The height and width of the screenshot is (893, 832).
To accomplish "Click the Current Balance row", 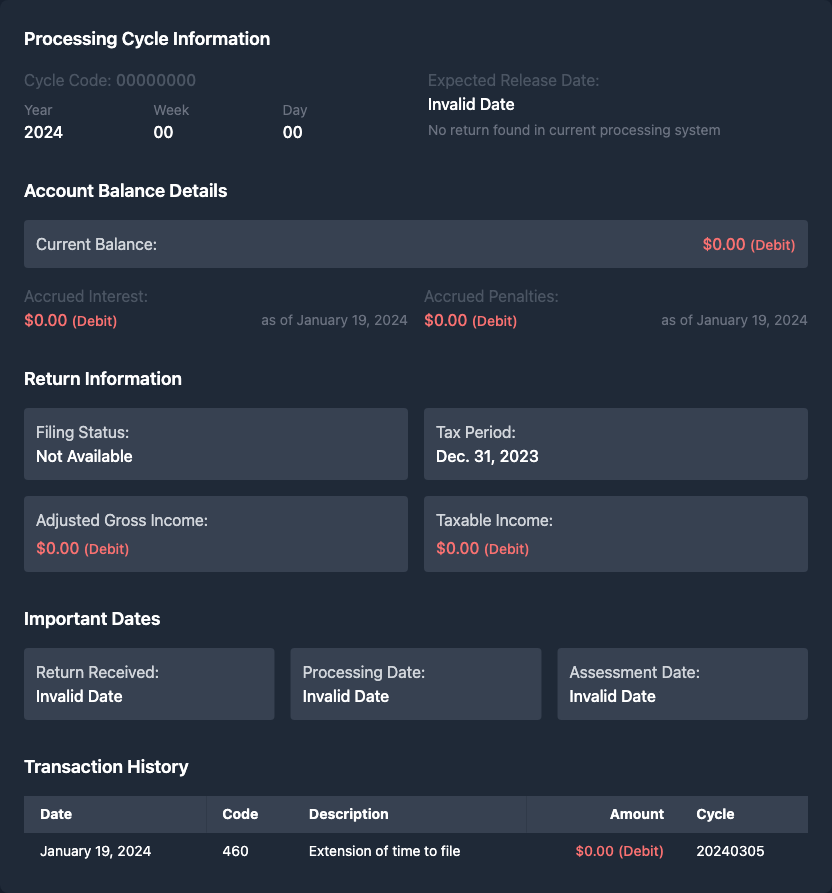I will point(415,244).
